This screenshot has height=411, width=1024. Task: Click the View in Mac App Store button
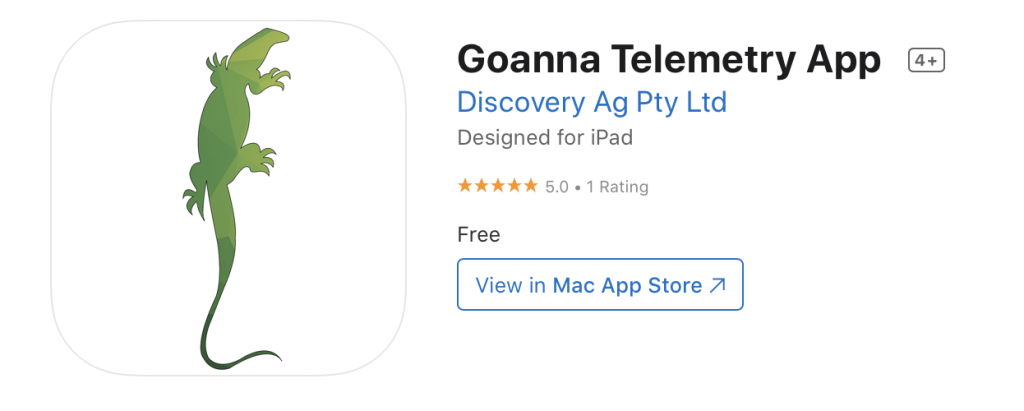pos(600,284)
